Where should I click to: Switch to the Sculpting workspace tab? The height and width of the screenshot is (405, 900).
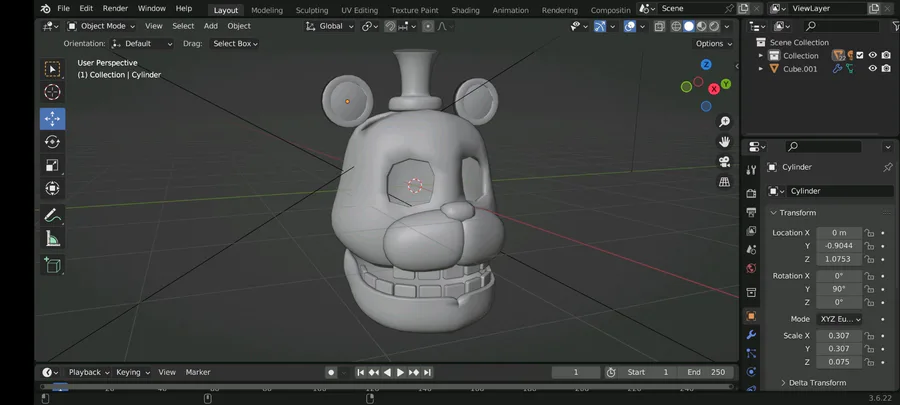click(x=312, y=10)
